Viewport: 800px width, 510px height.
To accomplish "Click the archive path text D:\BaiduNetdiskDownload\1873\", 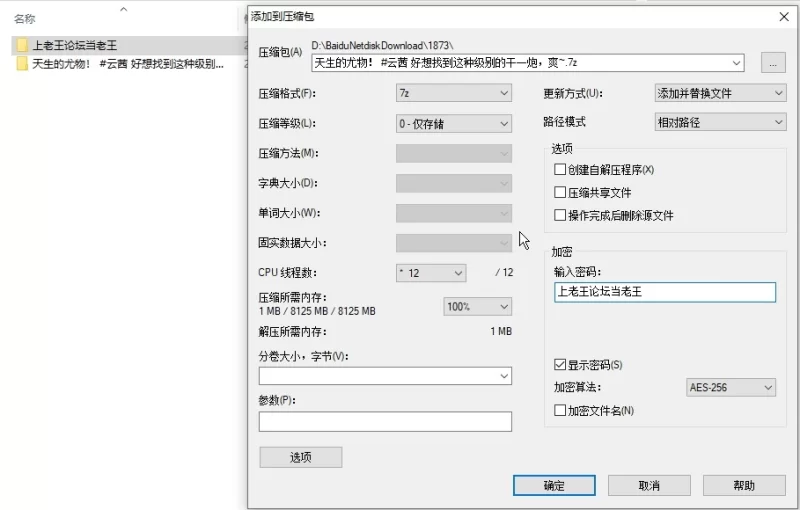I will pos(382,45).
